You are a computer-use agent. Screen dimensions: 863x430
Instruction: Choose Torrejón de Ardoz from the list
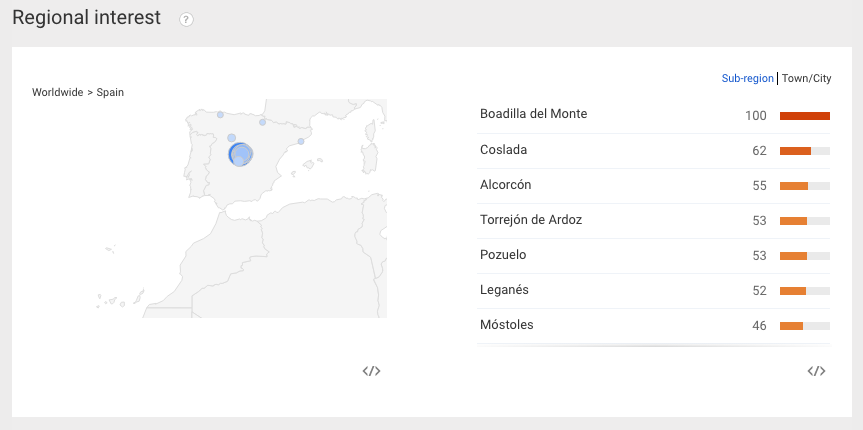[654, 221]
